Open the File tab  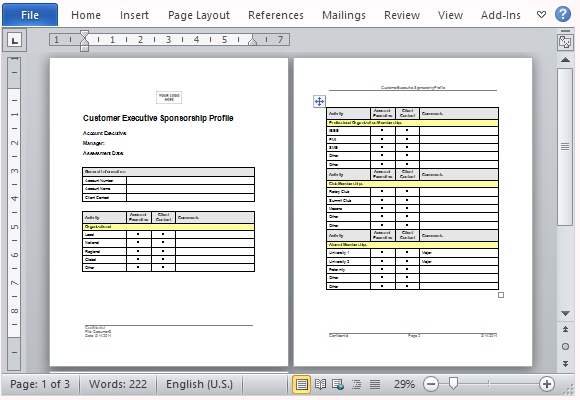(x=30, y=15)
